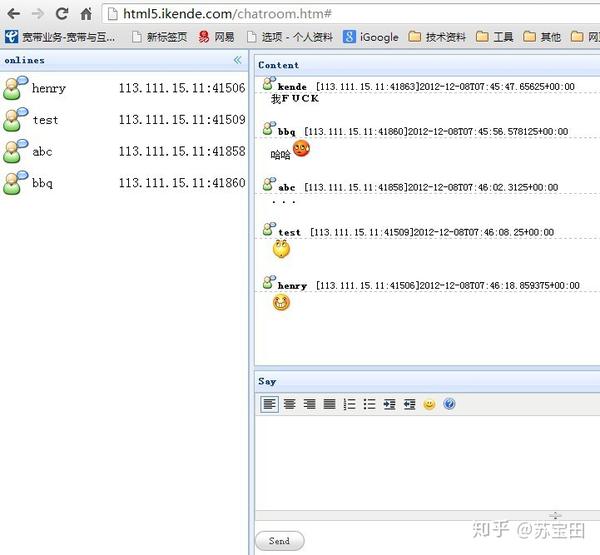Open the 网易 bookmark

tap(216, 37)
